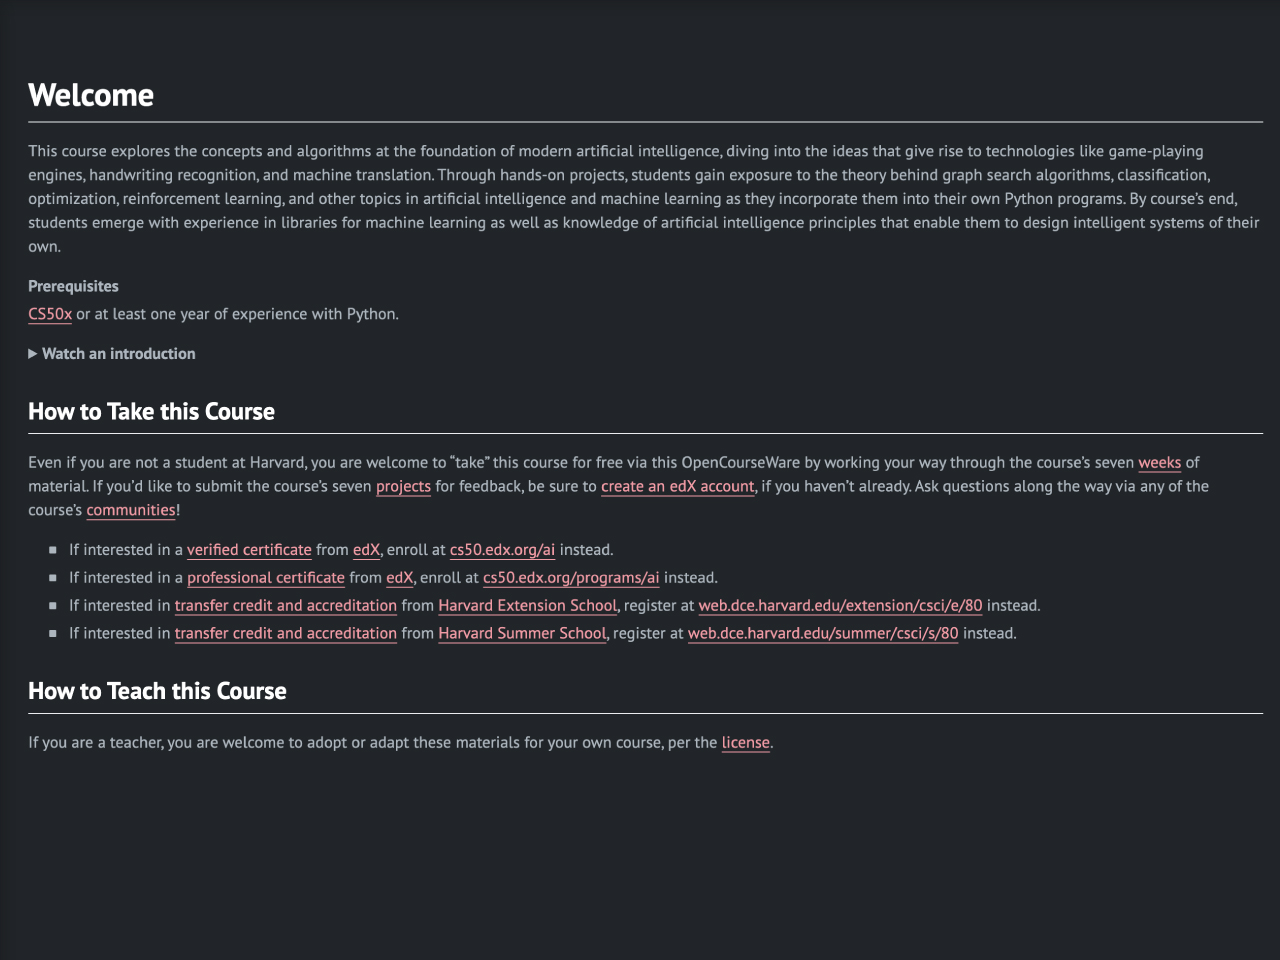The image size is (1280, 960).
Task: Open the license link
Action: pos(746,743)
